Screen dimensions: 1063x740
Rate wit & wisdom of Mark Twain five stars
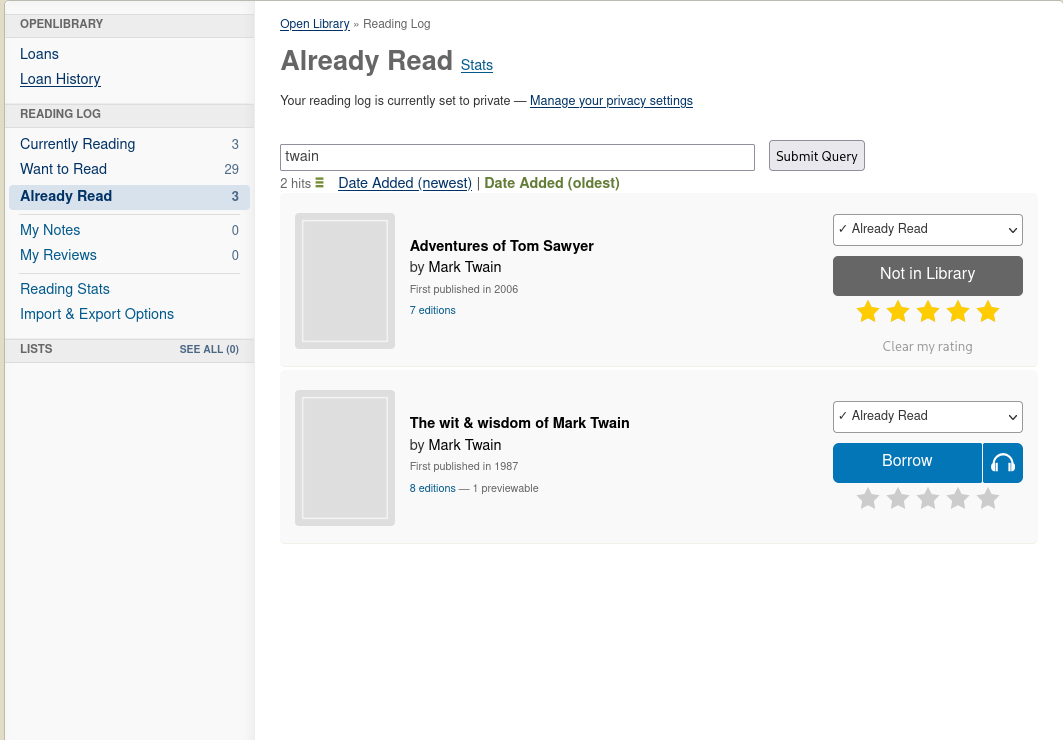coord(988,499)
